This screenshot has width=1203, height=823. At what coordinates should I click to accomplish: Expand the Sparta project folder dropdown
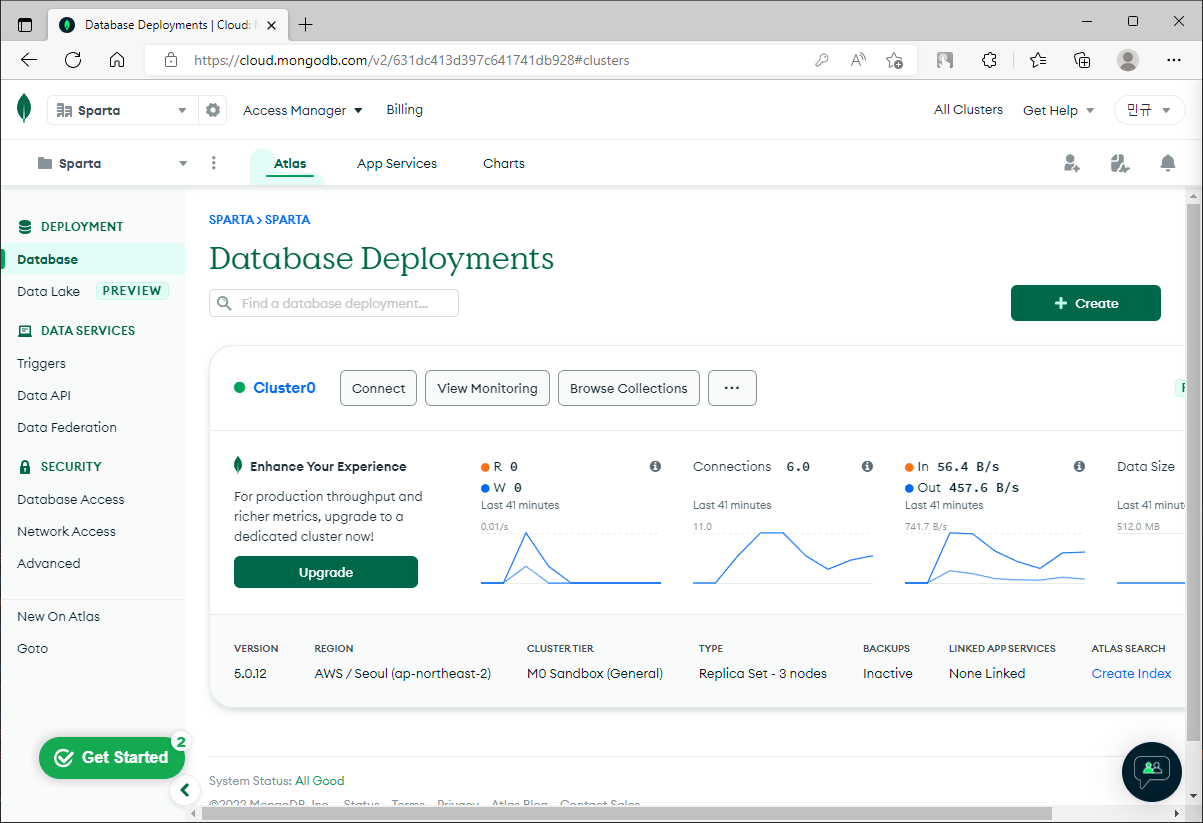pyautogui.click(x=113, y=163)
